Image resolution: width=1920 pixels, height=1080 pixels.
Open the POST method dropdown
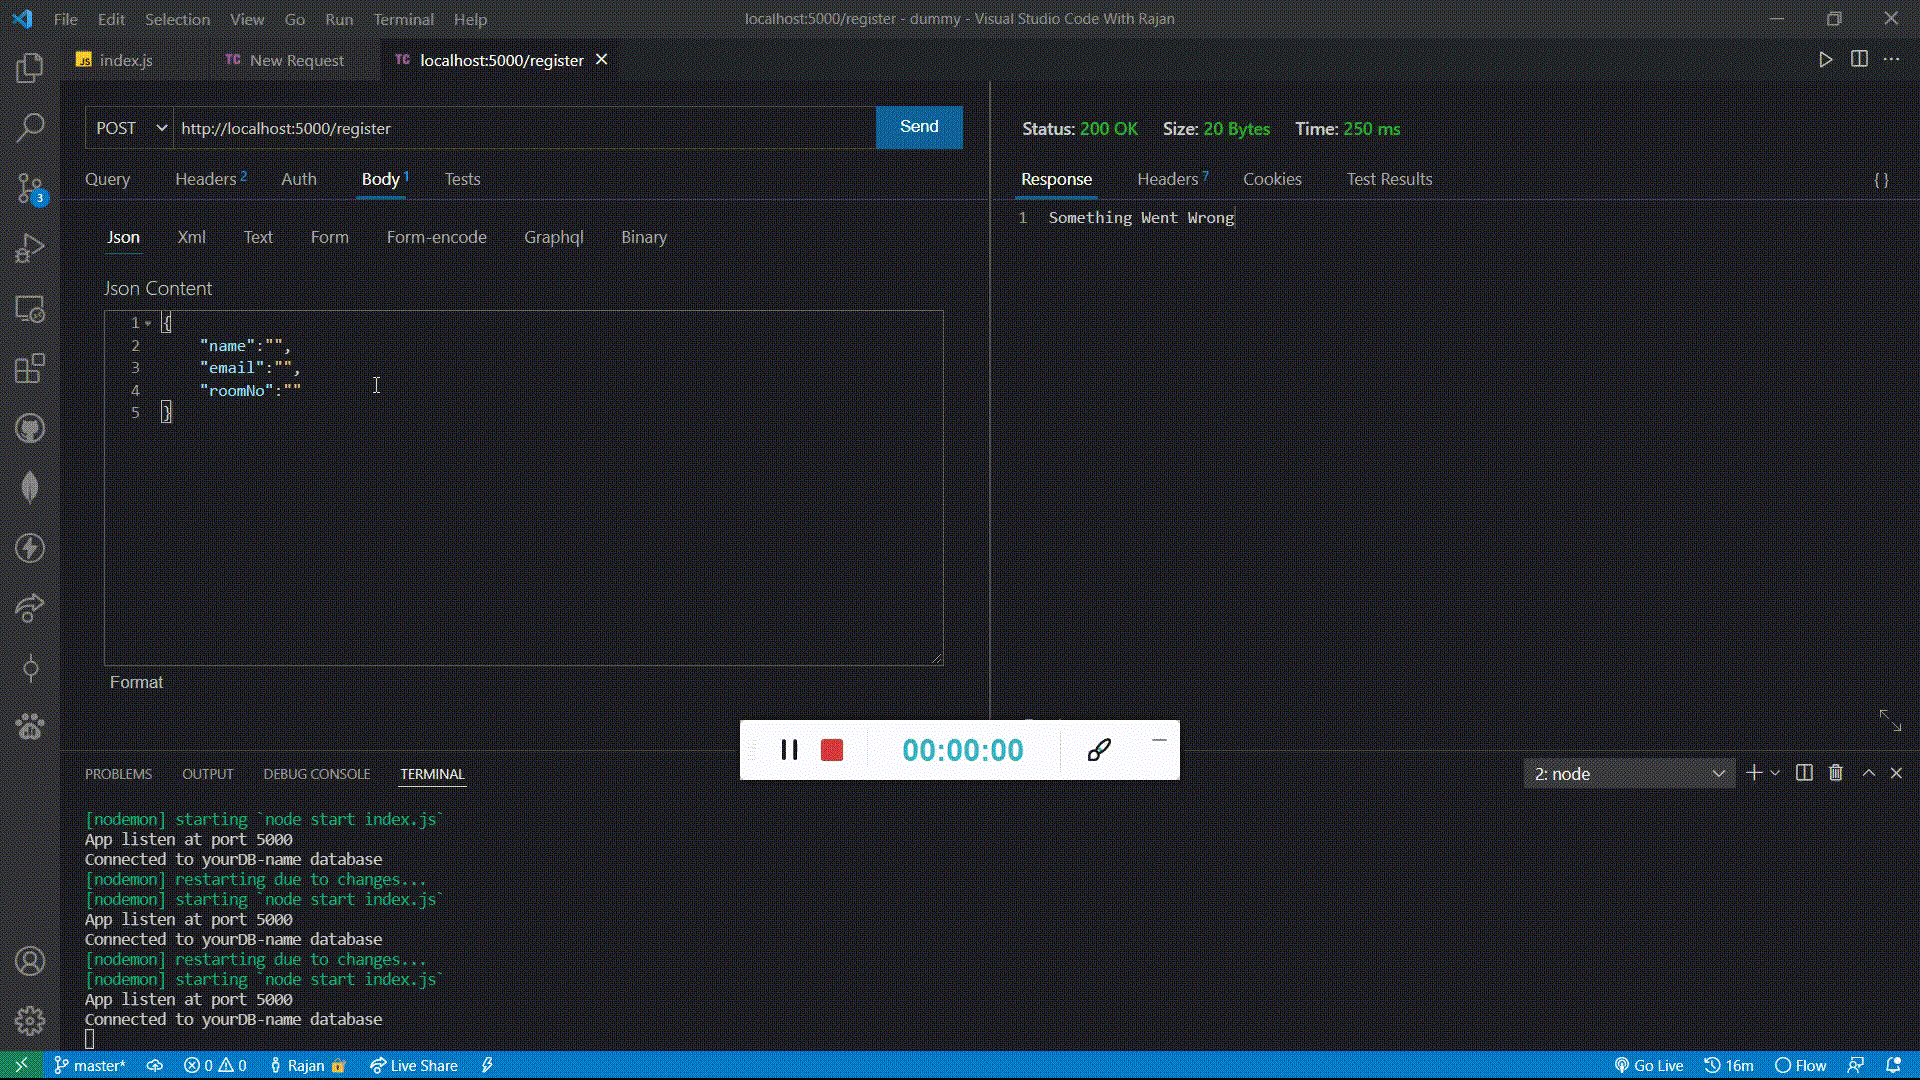click(130, 128)
